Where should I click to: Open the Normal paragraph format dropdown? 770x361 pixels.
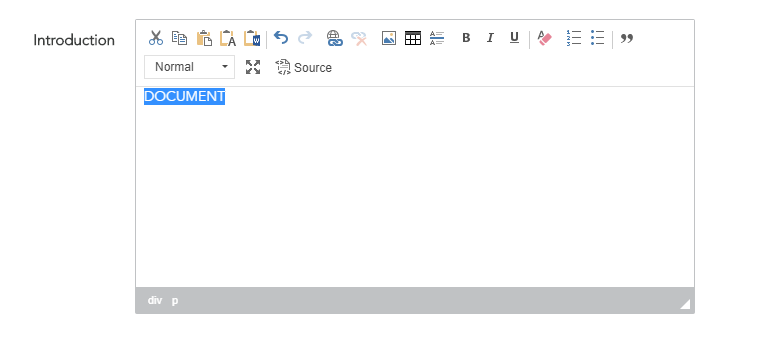pyautogui.click(x=190, y=67)
